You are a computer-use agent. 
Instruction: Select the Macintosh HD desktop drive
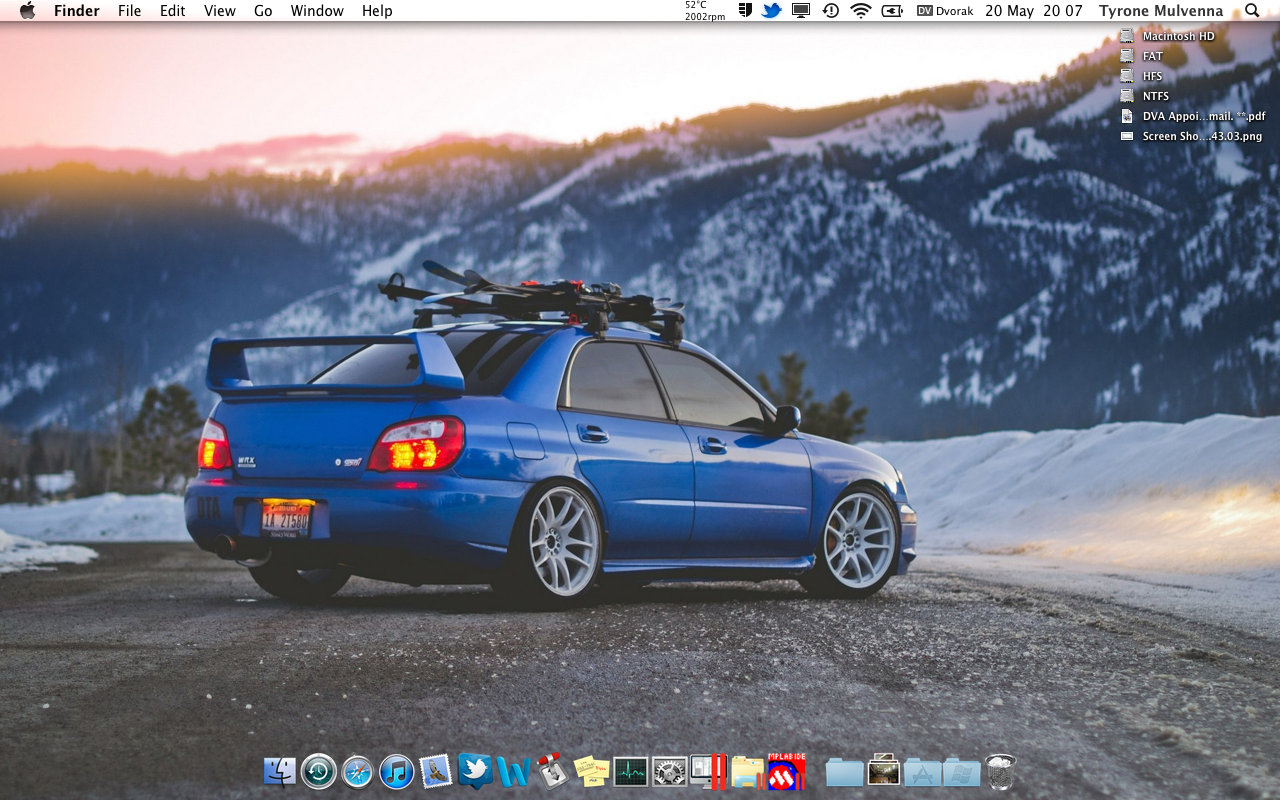pyautogui.click(x=1177, y=36)
